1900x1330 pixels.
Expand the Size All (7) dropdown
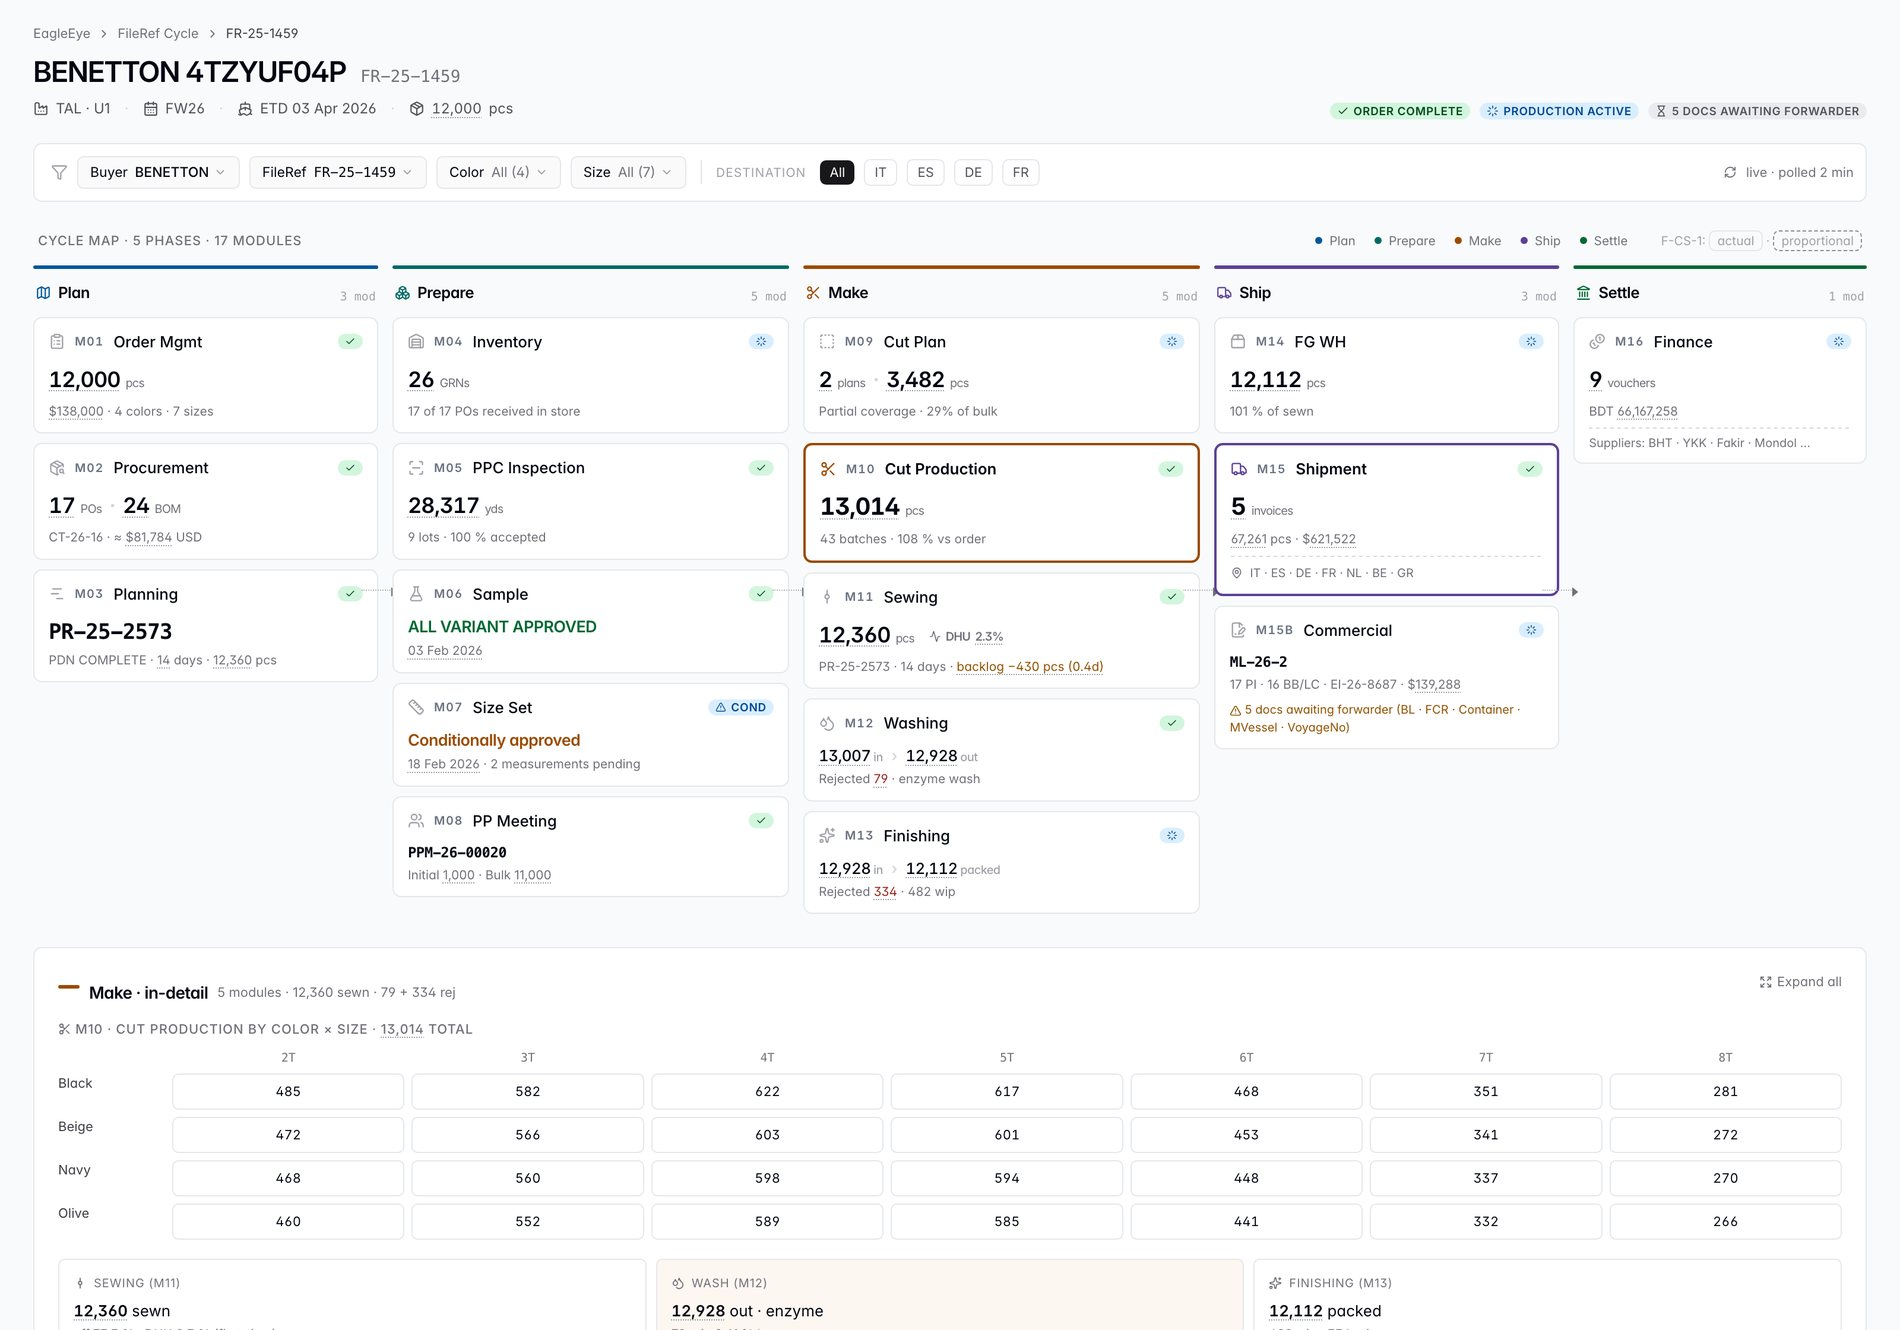[x=628, y=172]
